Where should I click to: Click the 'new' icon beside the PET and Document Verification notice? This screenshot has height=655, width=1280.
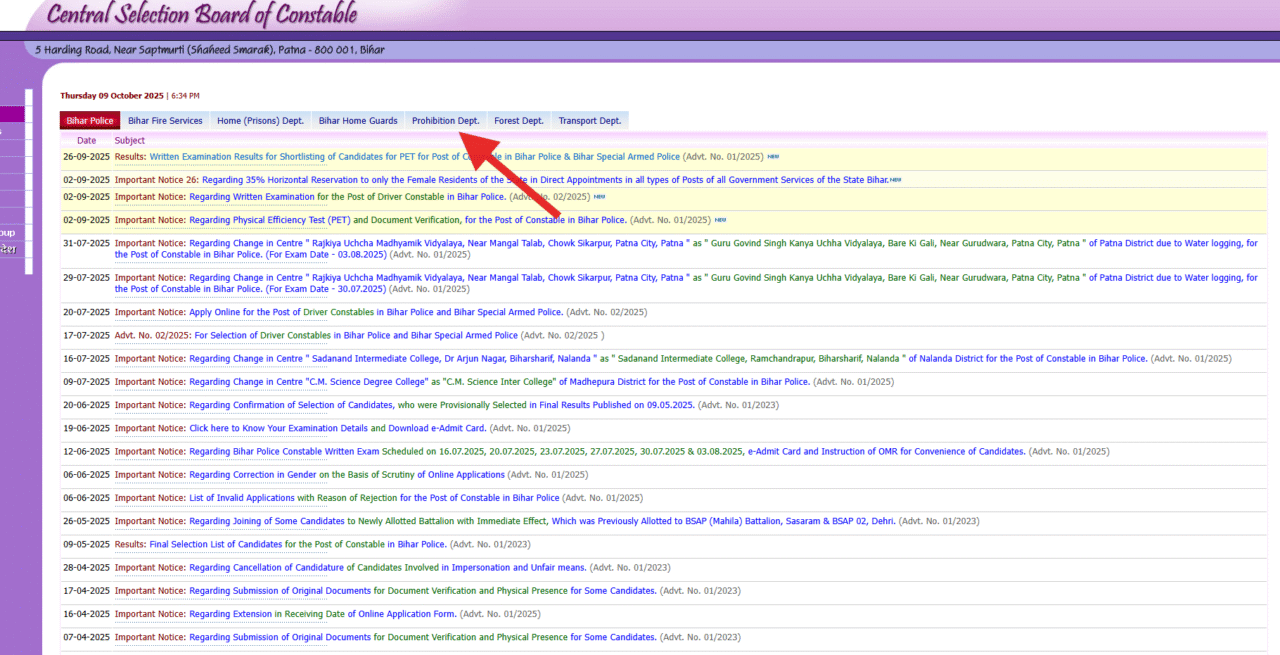pyautogui.click(x=720, y=220)
